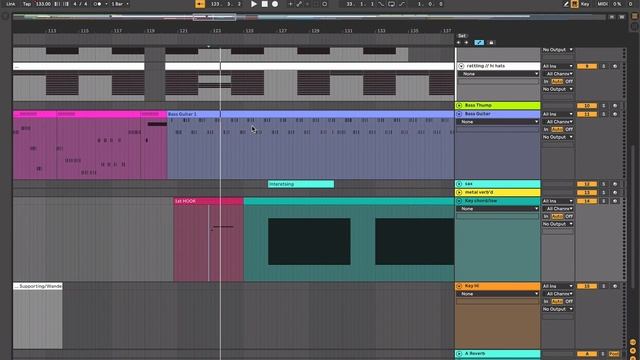Toggle the automation lock icon
Viewport: 640px width, 360px height.
pyautogui.click(x=491, y=42)
